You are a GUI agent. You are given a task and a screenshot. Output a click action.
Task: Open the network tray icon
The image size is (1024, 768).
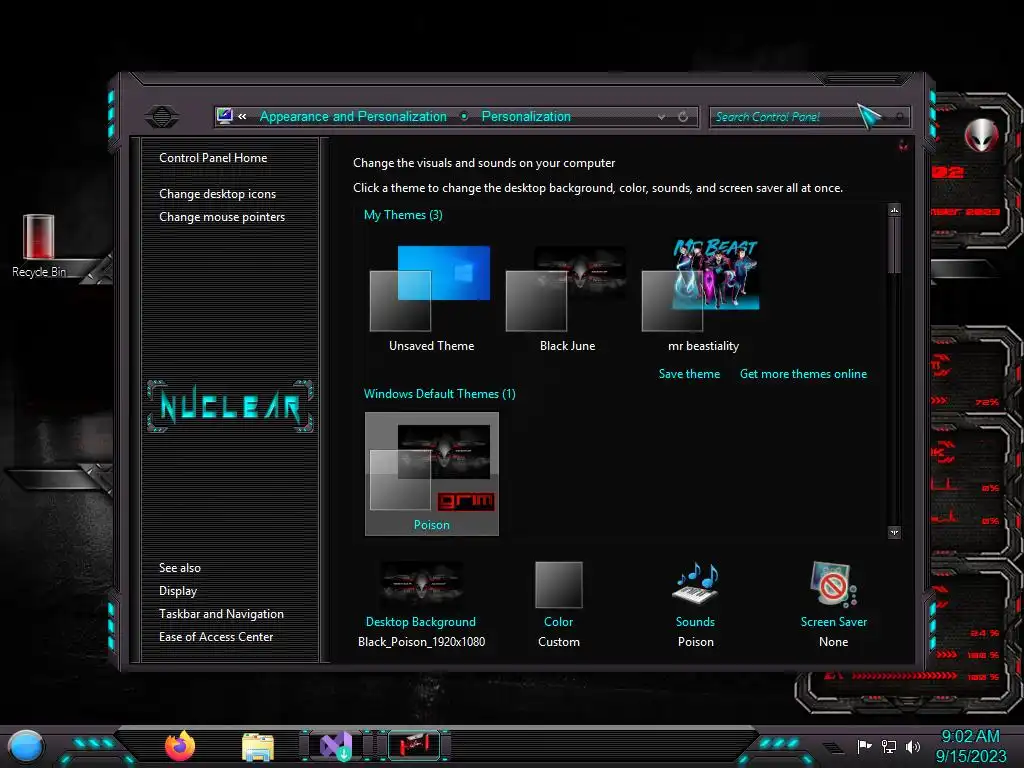889,746
